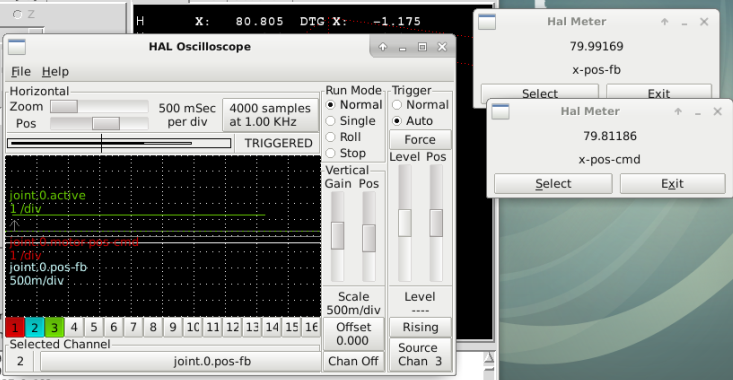
Task: Enable channel 7
Action: (133, 327)
